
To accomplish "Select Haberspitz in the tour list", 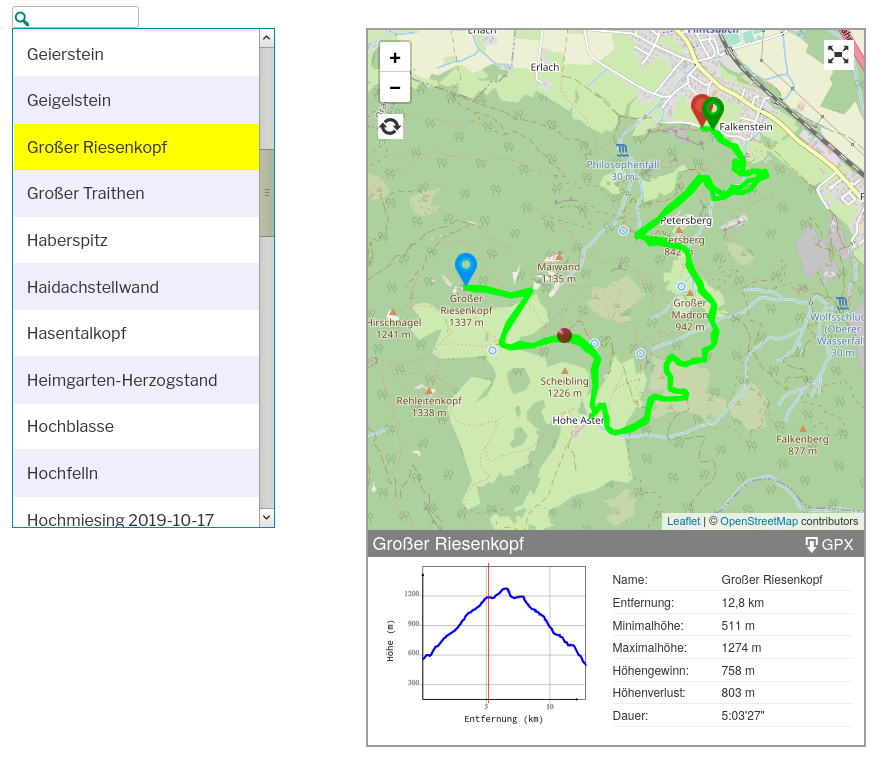I will [136, 240].
